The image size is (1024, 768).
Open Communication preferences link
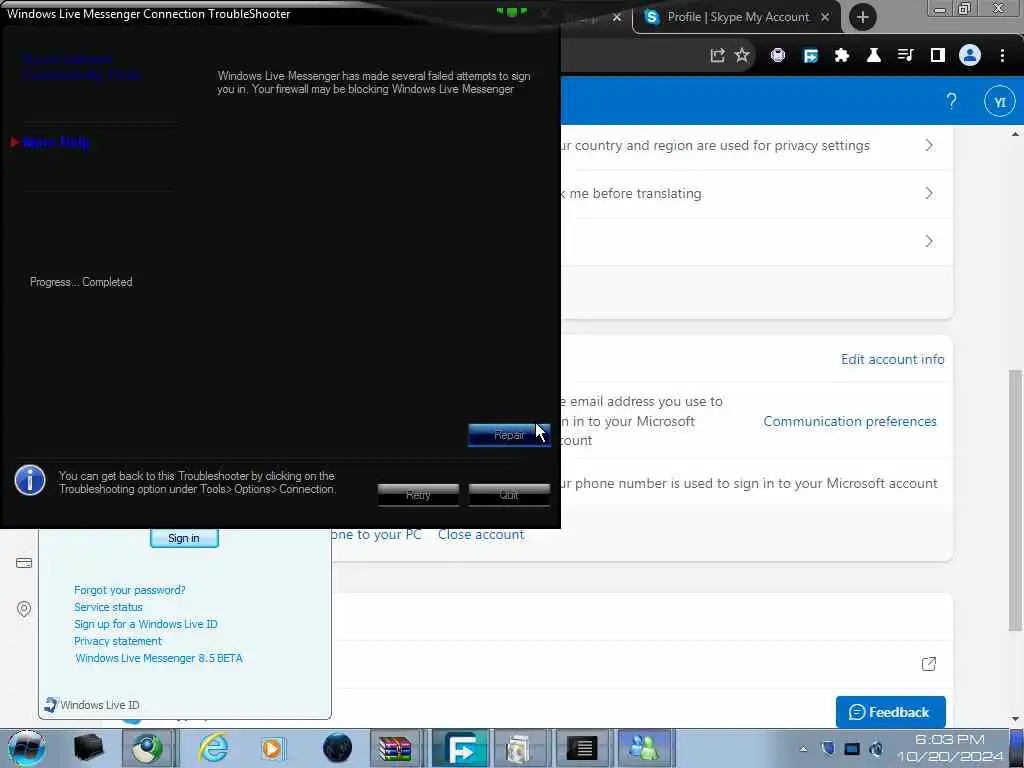[850, 421]
